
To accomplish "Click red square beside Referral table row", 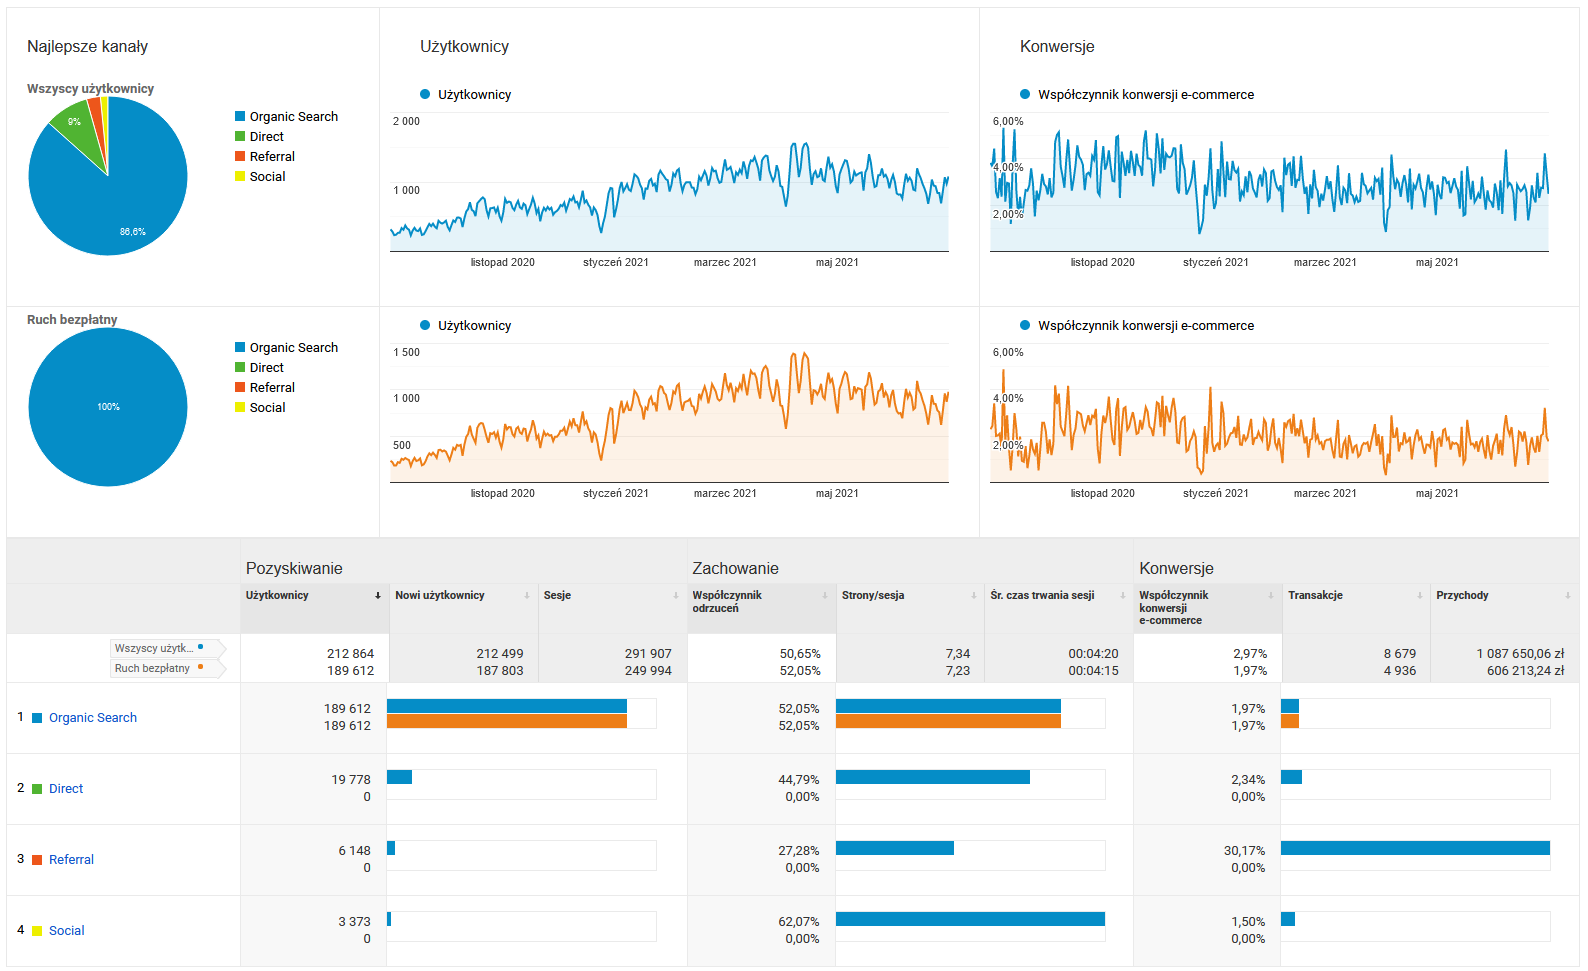I will tap(37, 860).
